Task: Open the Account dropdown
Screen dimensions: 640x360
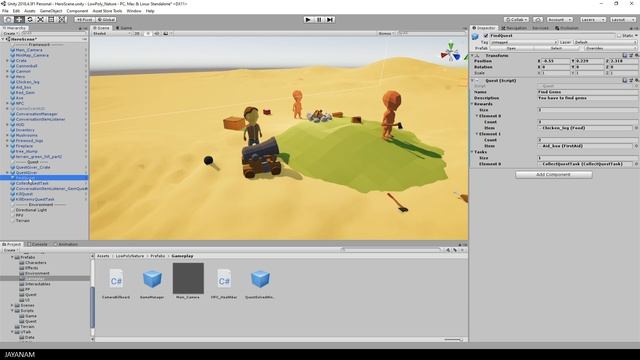Action: [x=559, y=20]
